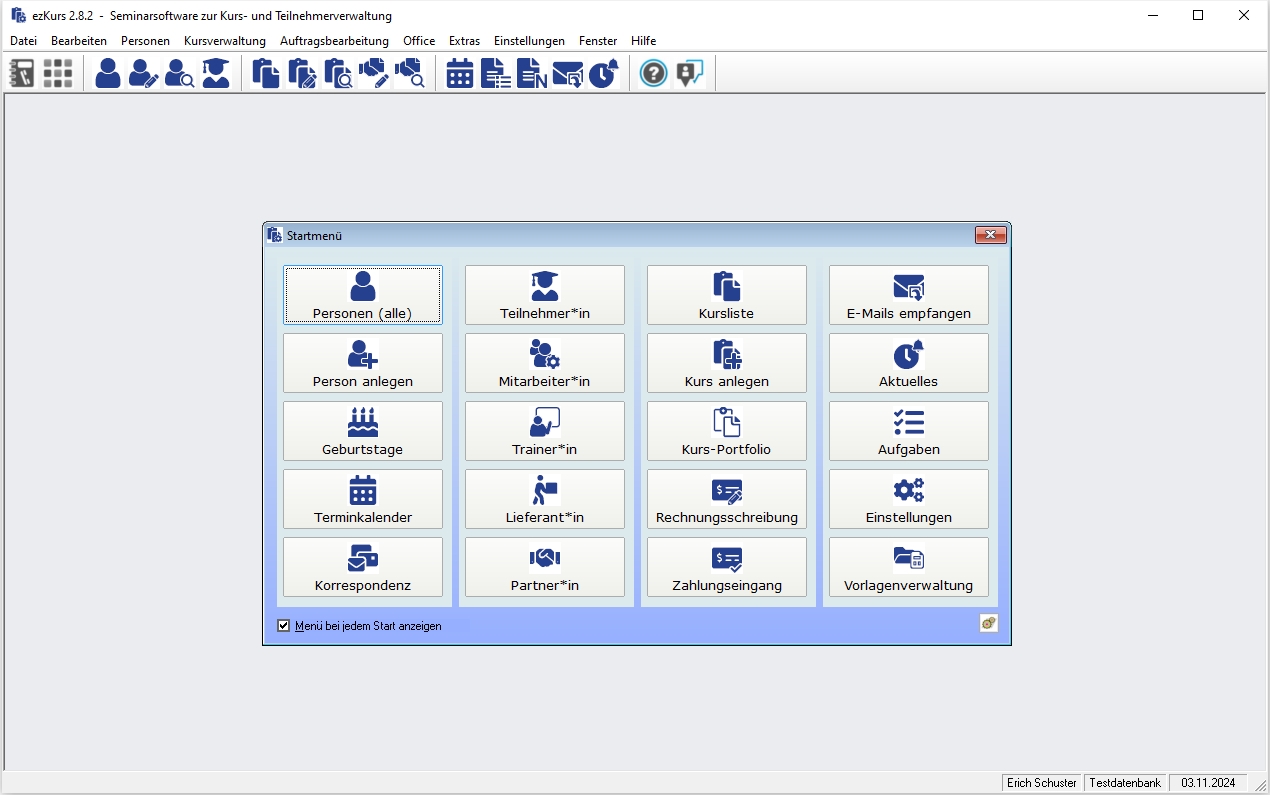Open the Terminkalender button
The image size is (1270, 795).
pos(363,499)
